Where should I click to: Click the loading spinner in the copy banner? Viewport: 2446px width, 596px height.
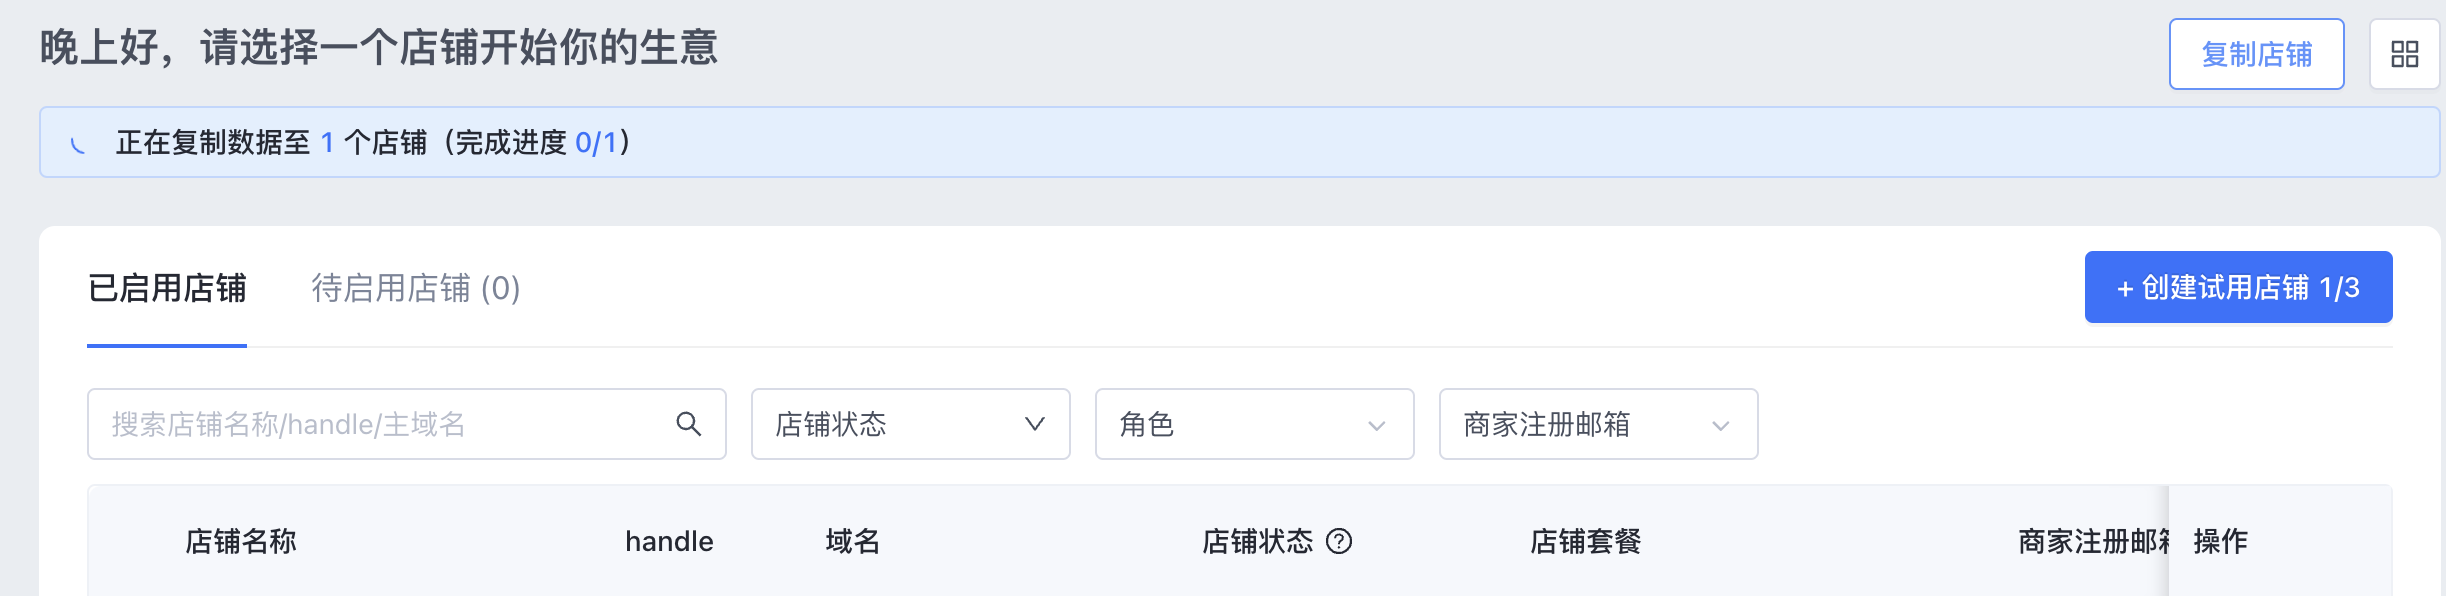coord(78,144)
